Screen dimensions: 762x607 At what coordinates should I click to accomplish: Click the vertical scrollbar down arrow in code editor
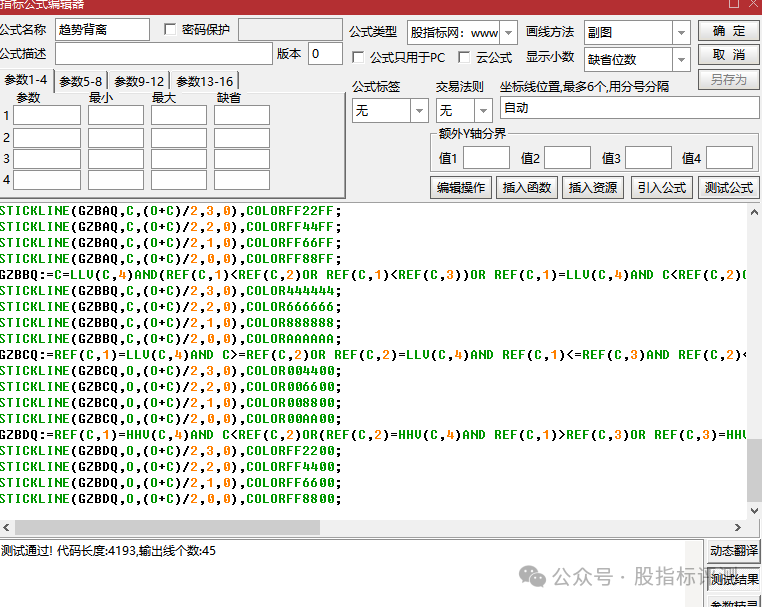754,511
